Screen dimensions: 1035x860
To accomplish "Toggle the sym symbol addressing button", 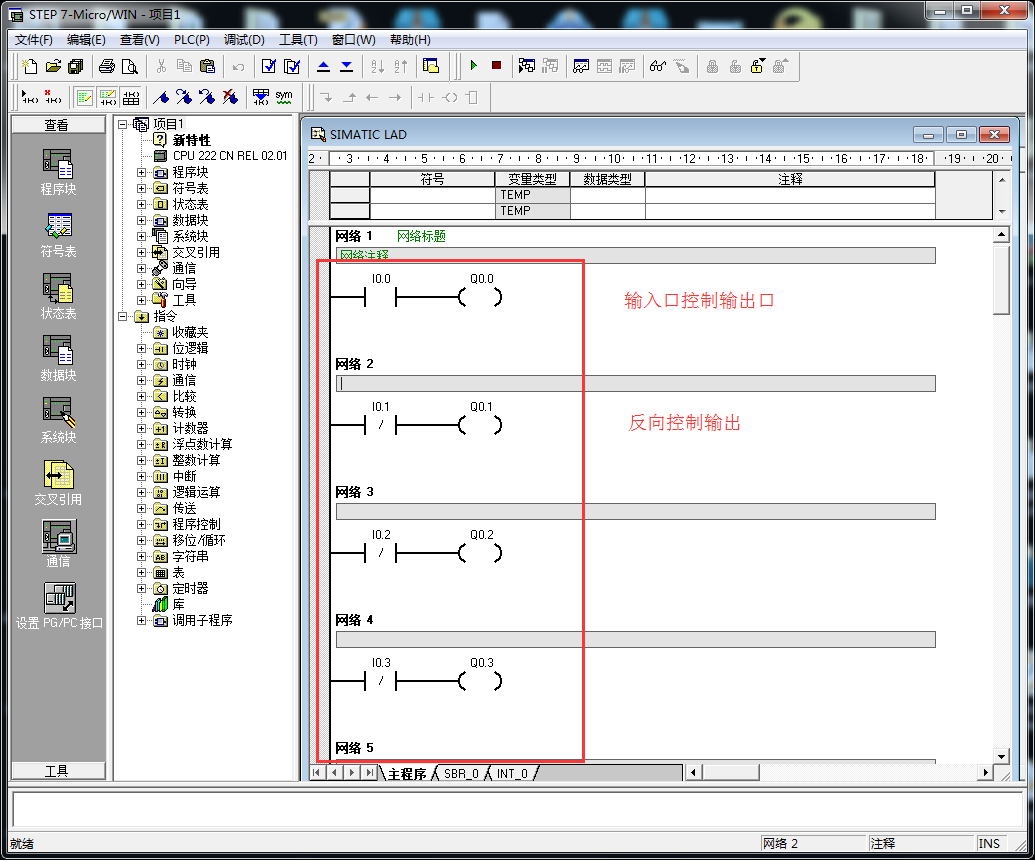I will coord(285,97).
